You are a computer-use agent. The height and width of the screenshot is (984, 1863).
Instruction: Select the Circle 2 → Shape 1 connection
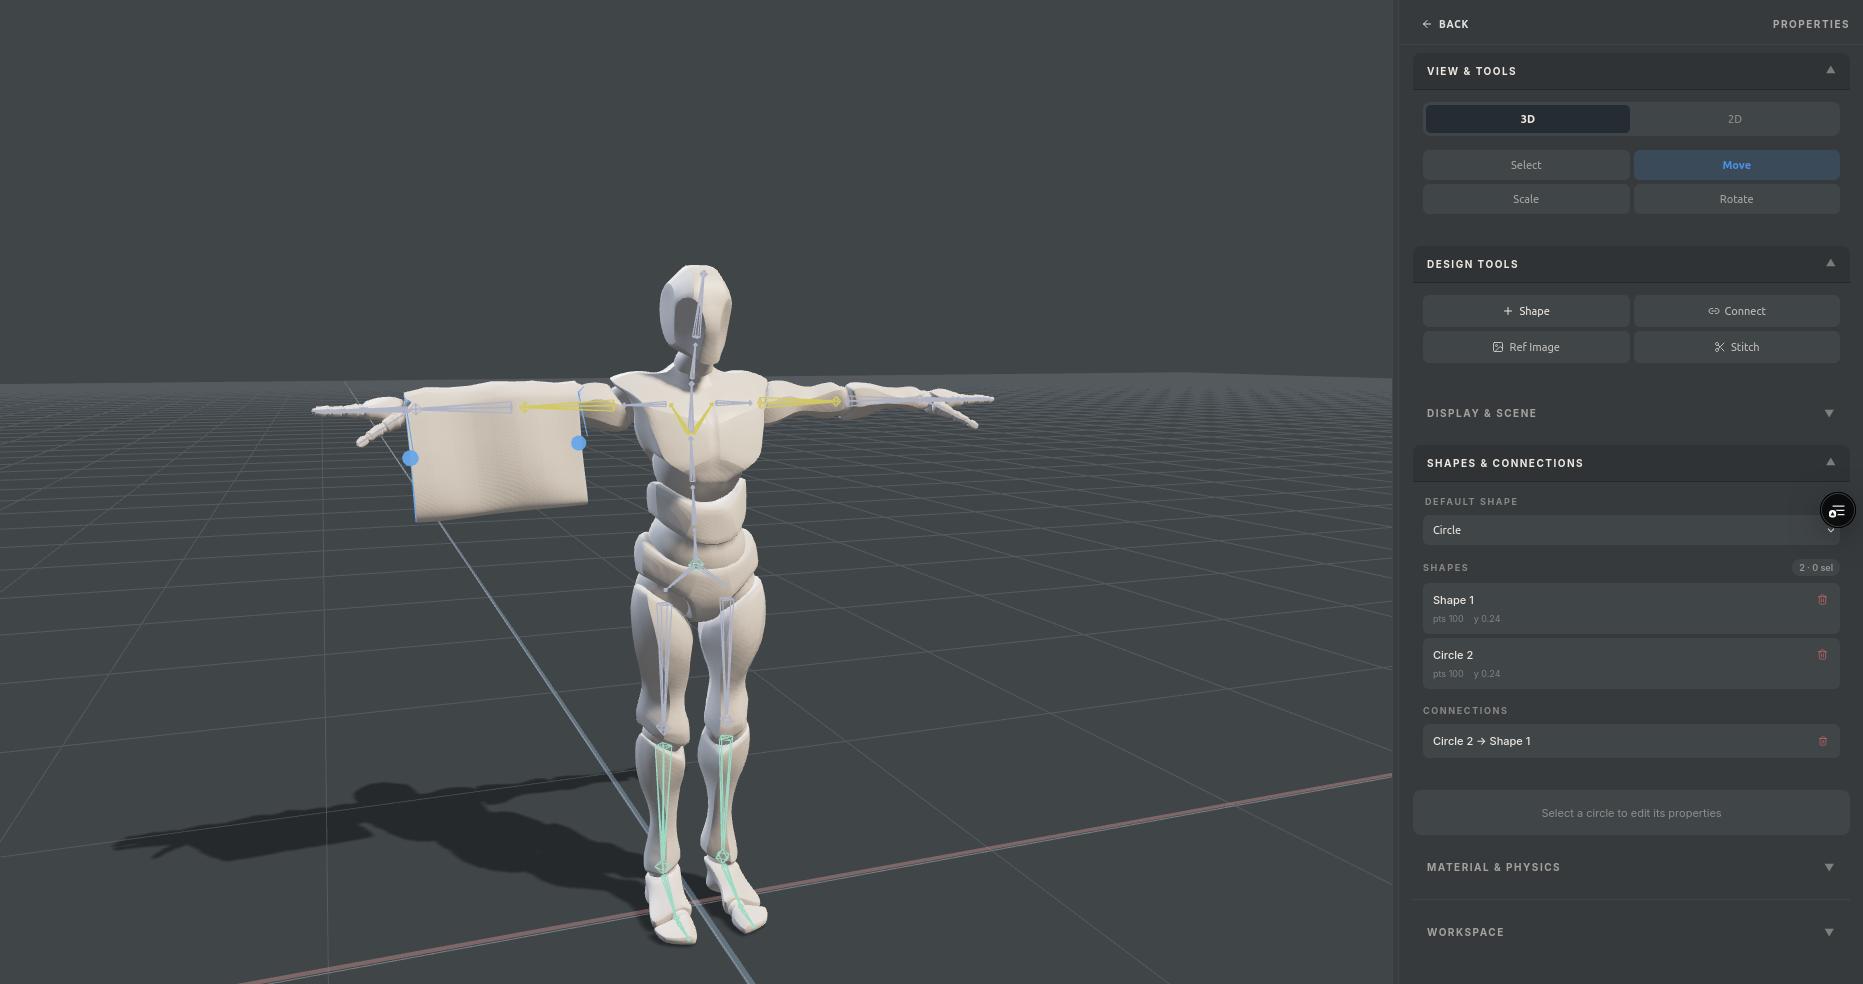point(1631,741)
